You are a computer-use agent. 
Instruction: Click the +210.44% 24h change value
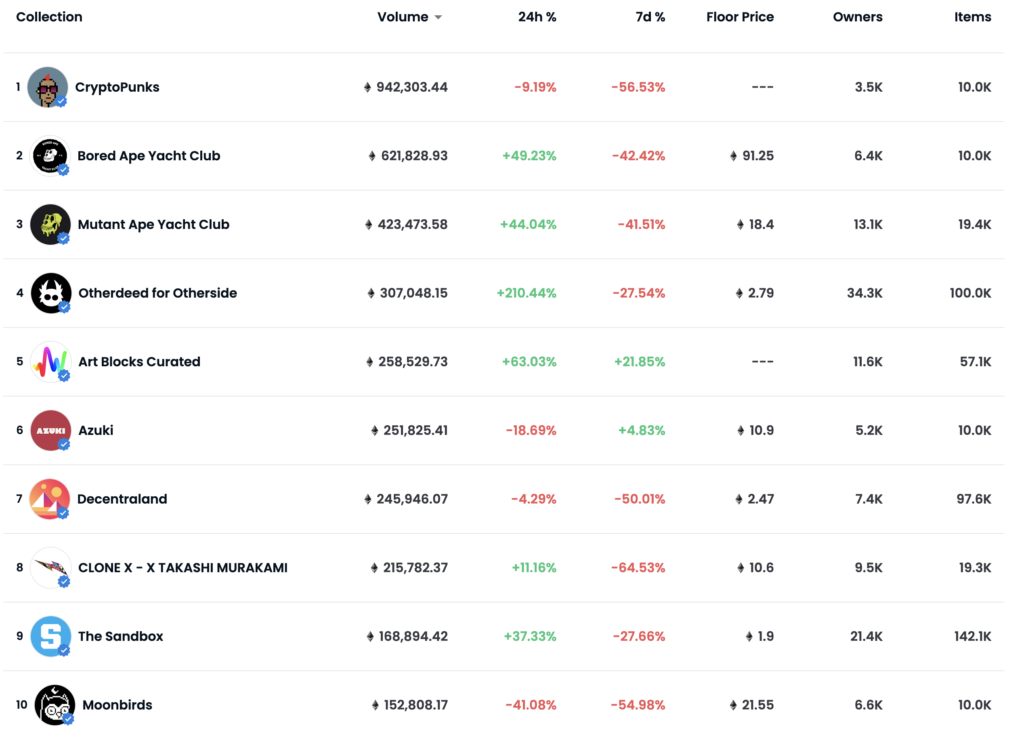tap(526, 293)
